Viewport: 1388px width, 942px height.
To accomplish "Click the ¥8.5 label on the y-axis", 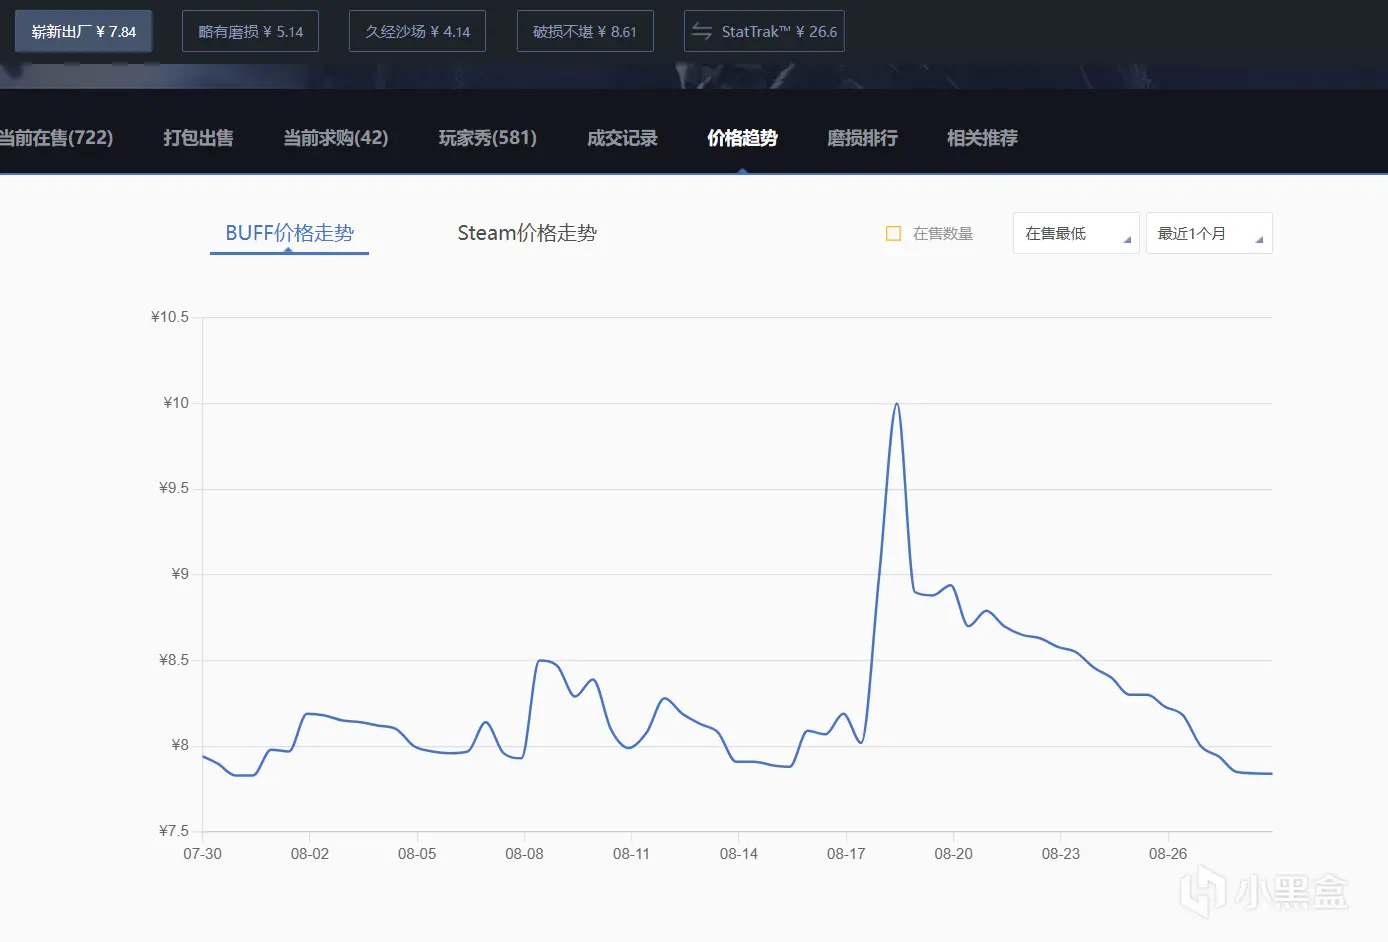I will (174, 660).
